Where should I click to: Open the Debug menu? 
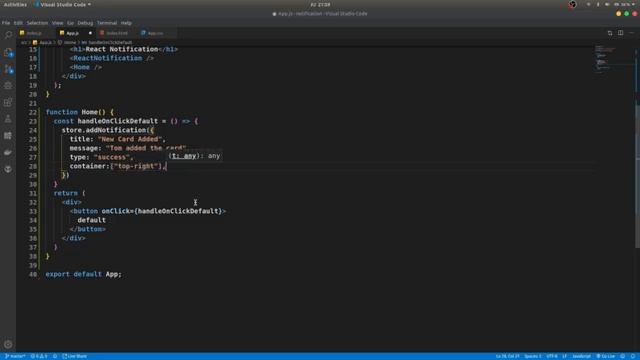(85, 23)
